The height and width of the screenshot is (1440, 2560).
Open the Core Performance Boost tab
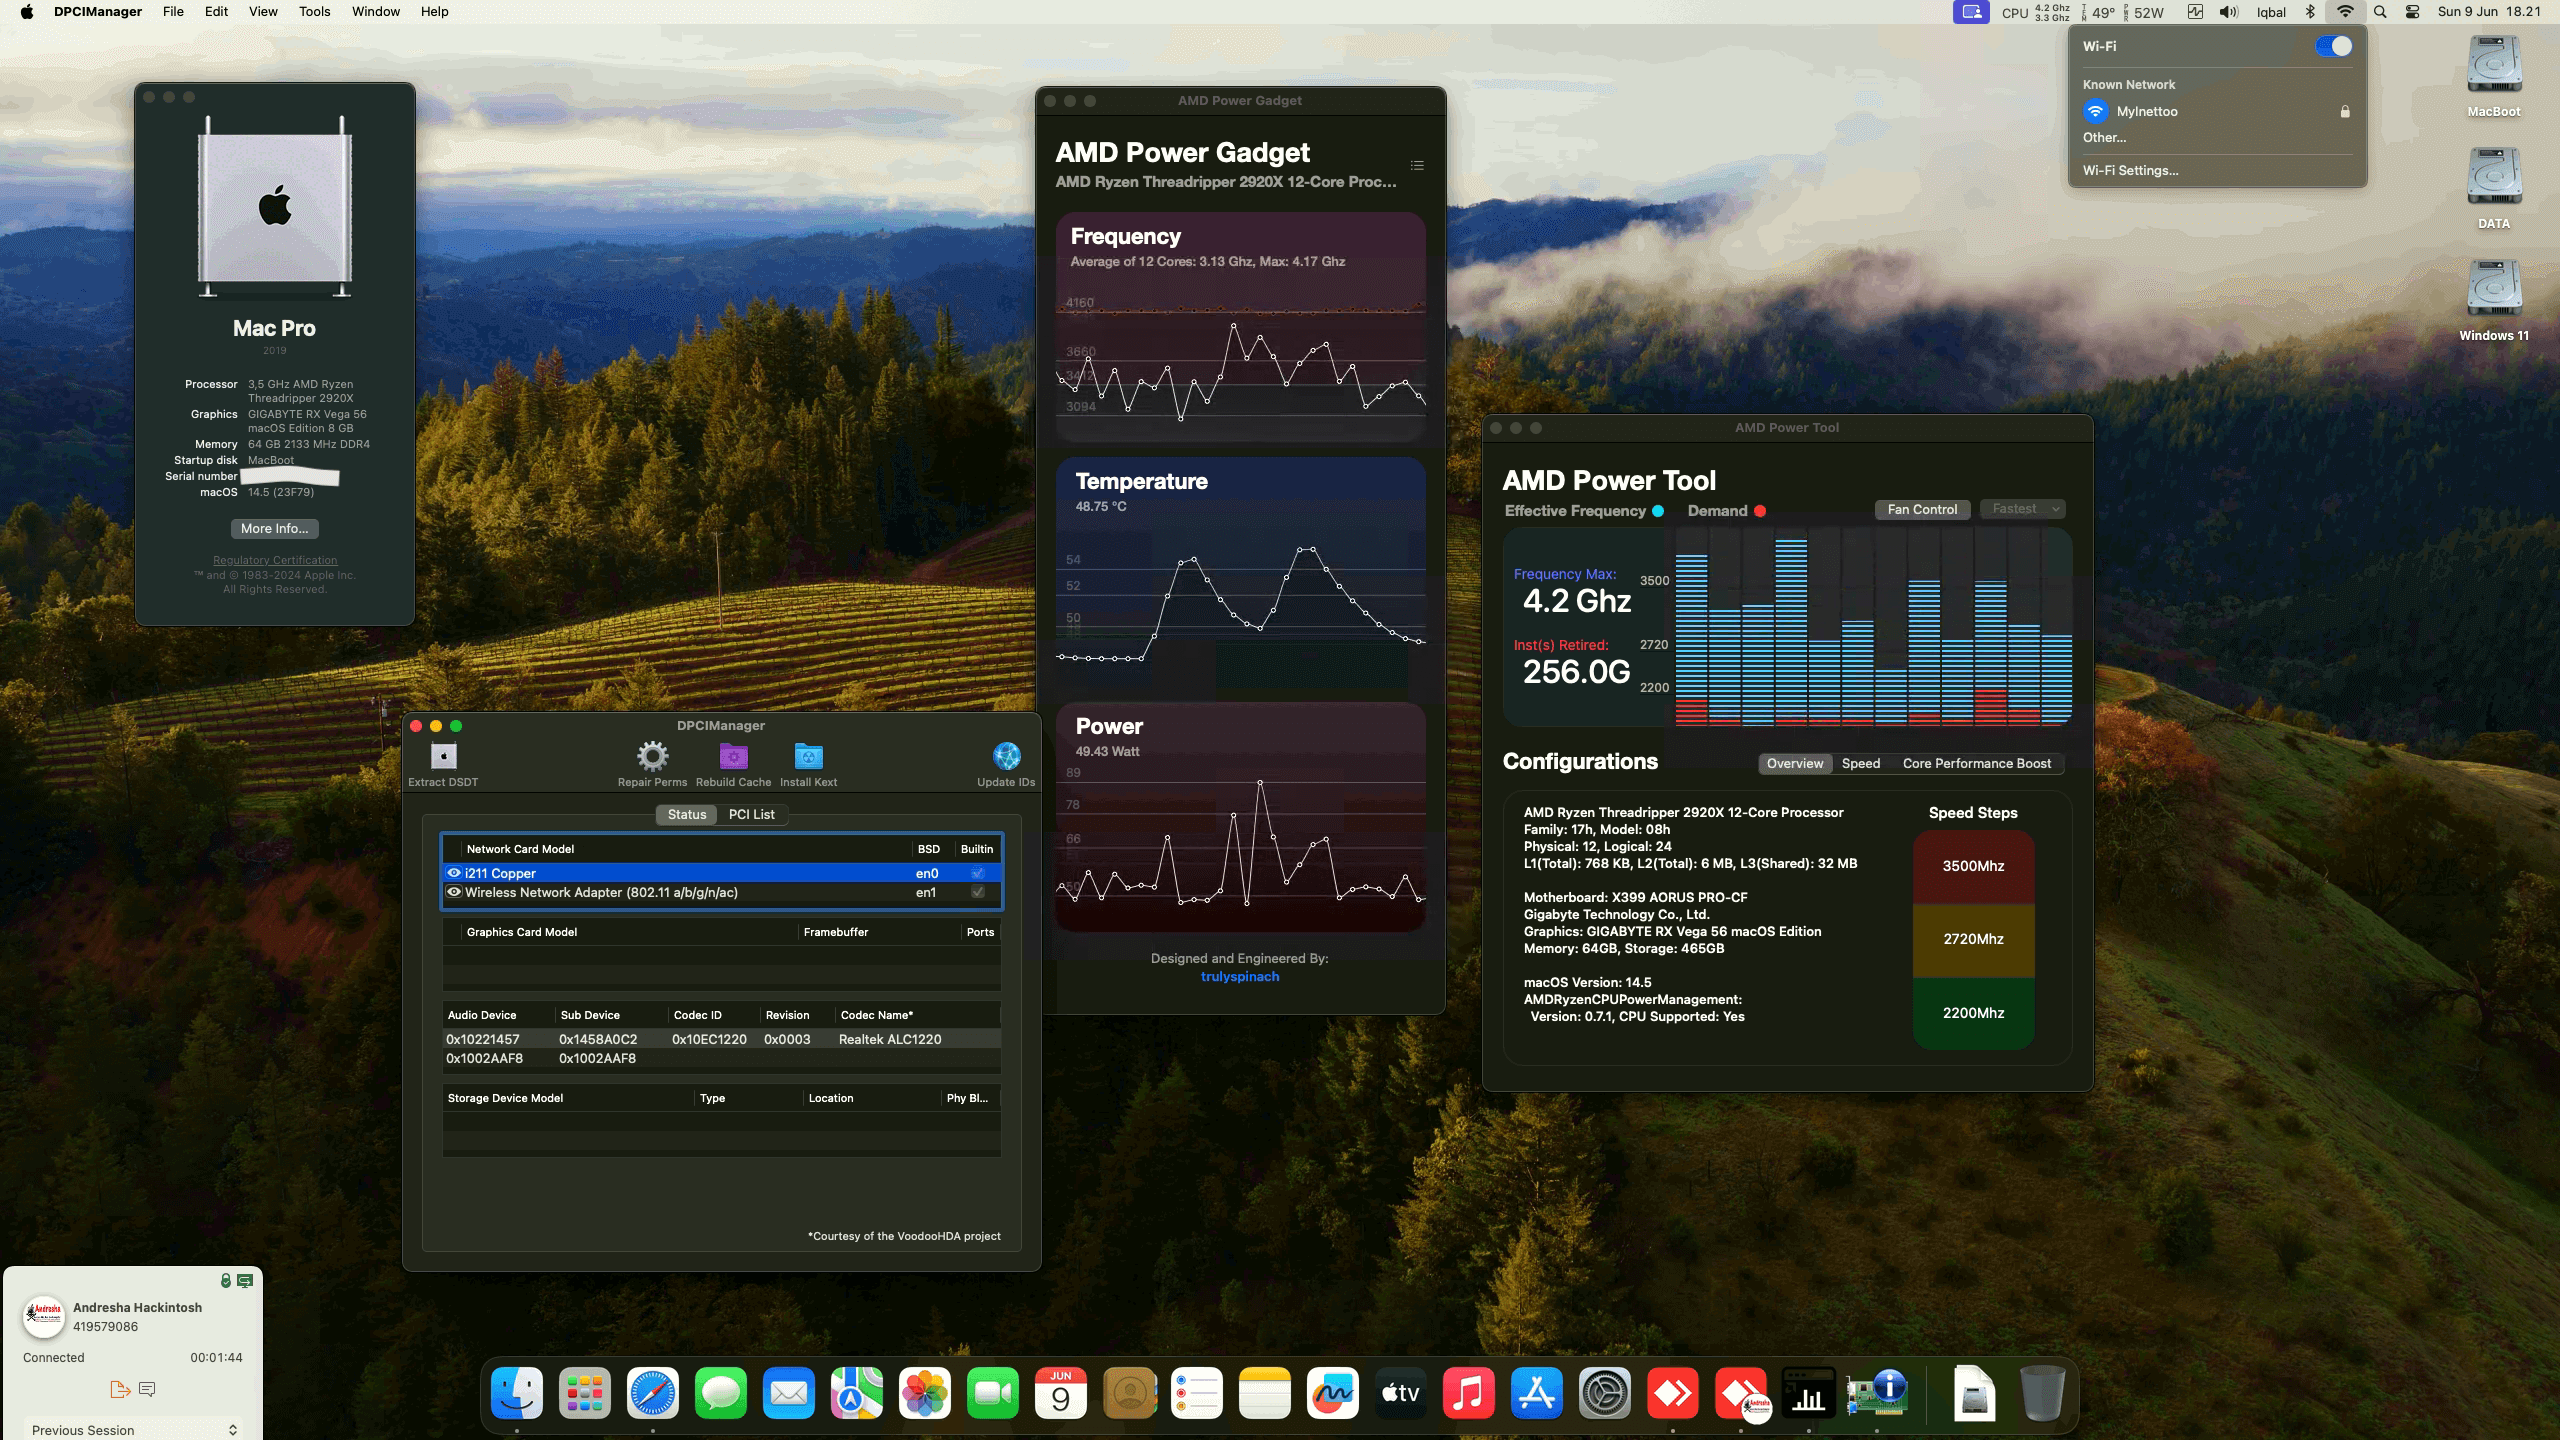click(x=1977, y=763)
